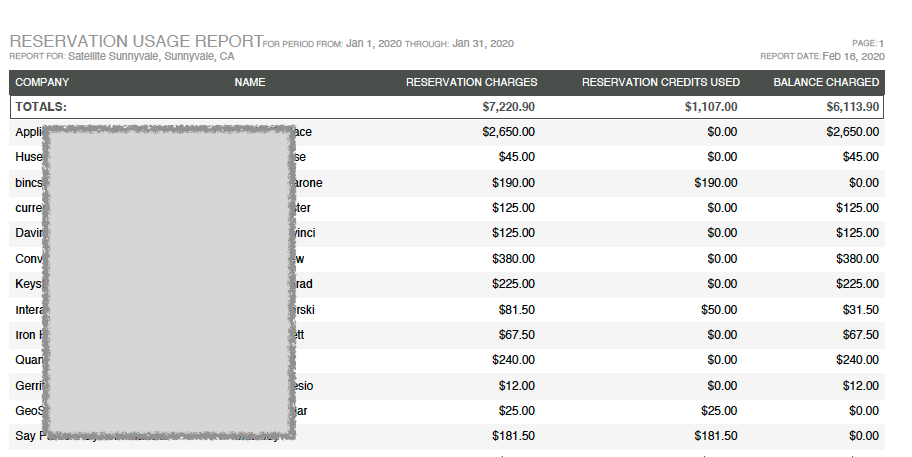Click $240.00 in the Reservation Charges column
Screen dimensions: 912x457
513,360
